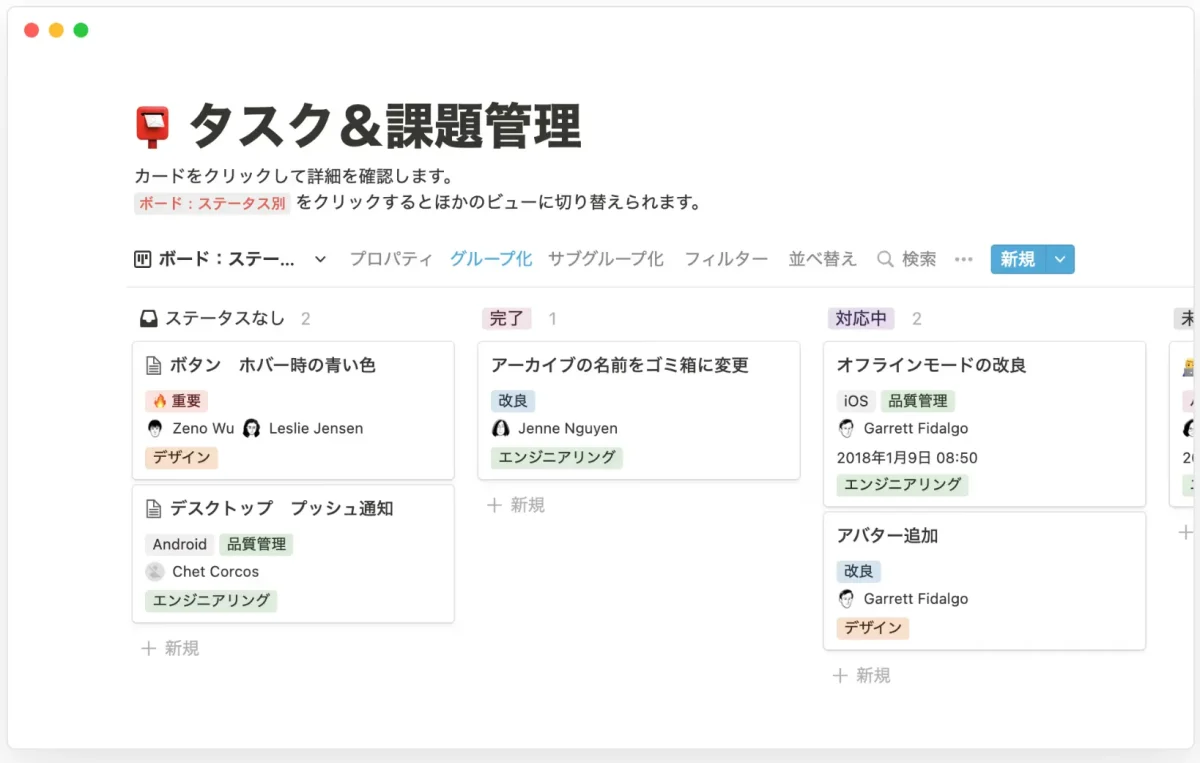1200x763 pixels.
Task: Open the more options ellipsis menu
Action: 963,259
